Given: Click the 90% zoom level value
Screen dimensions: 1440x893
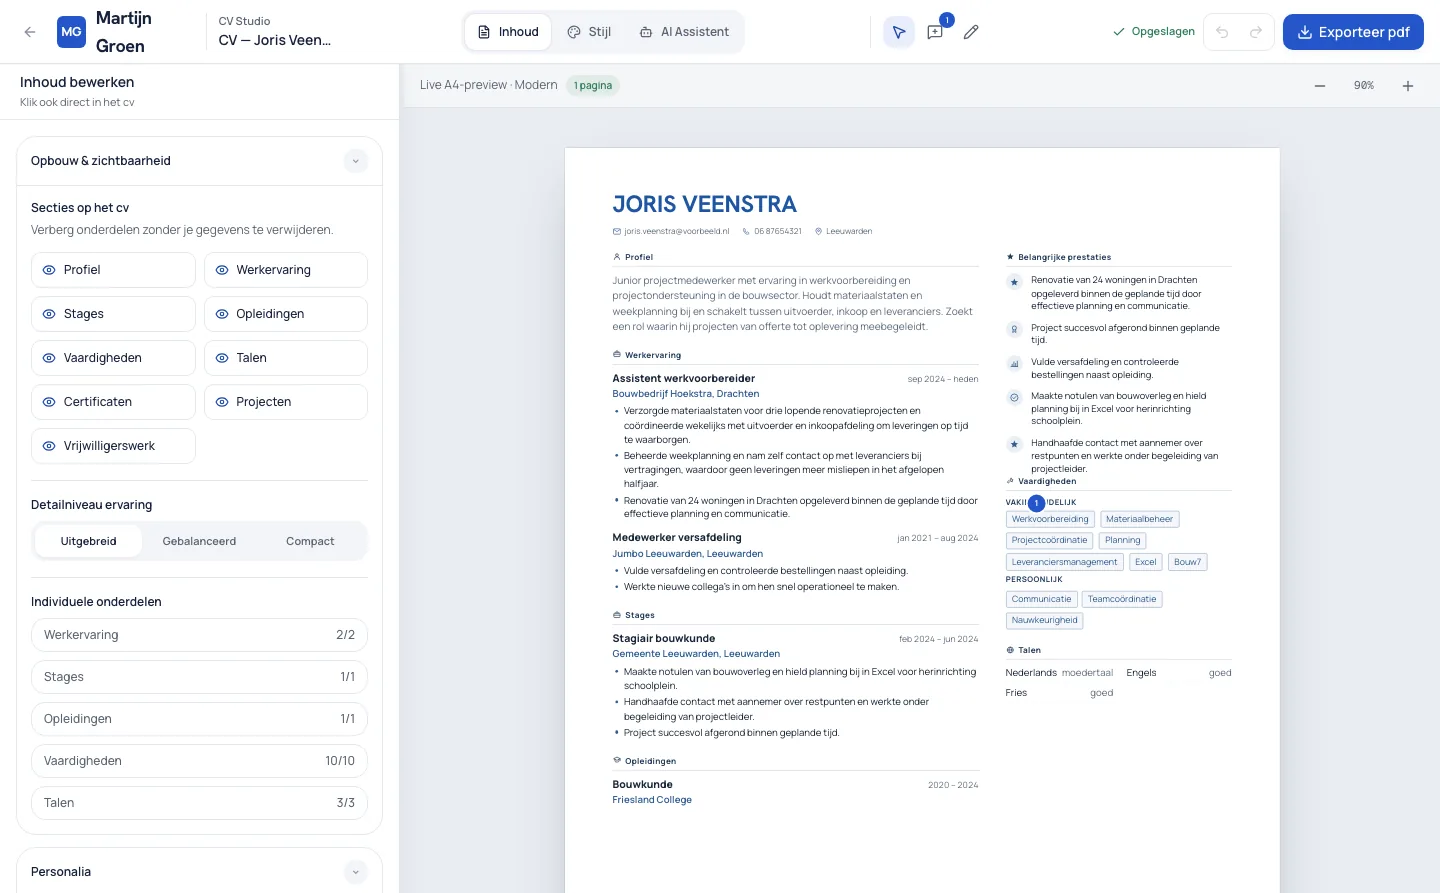Looking at the screenshot, I should [1364, 86].
